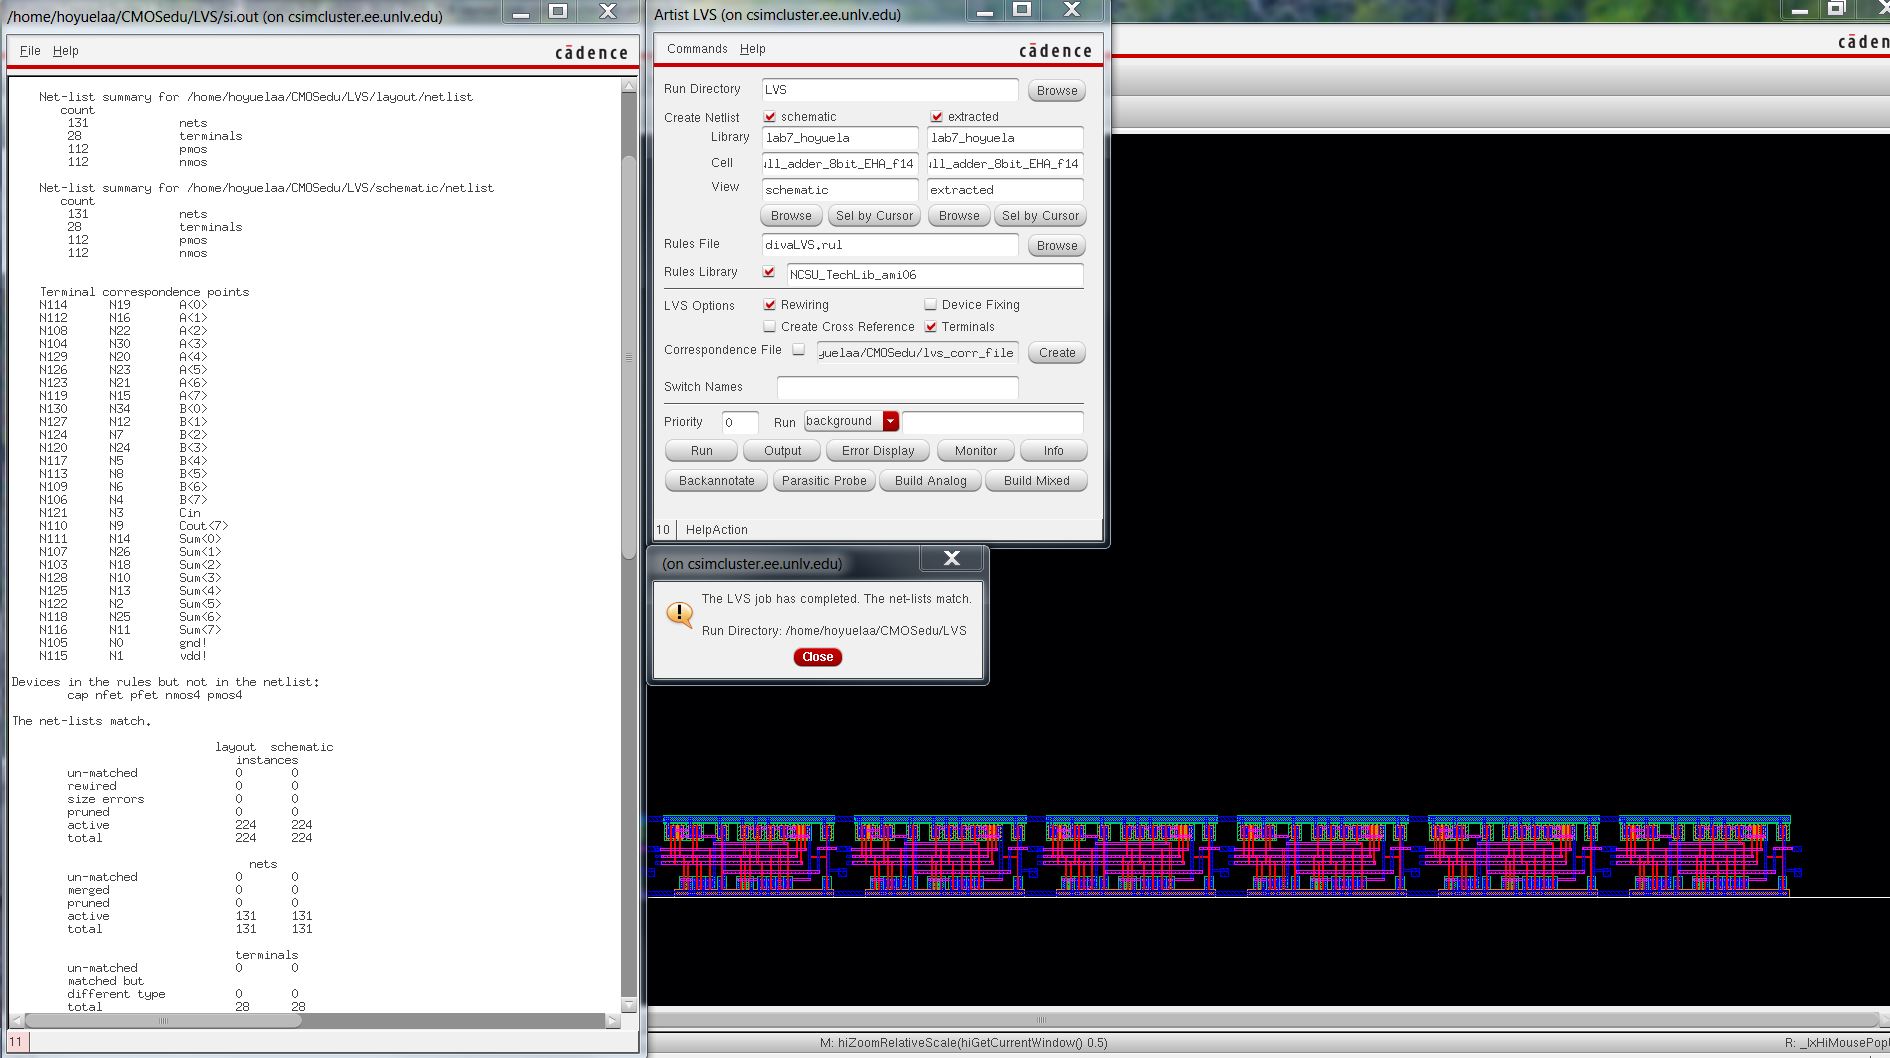This screenshot has height=1058, width=1890.
Task: Run the LVS job
Action: click(x=702, y=451)
